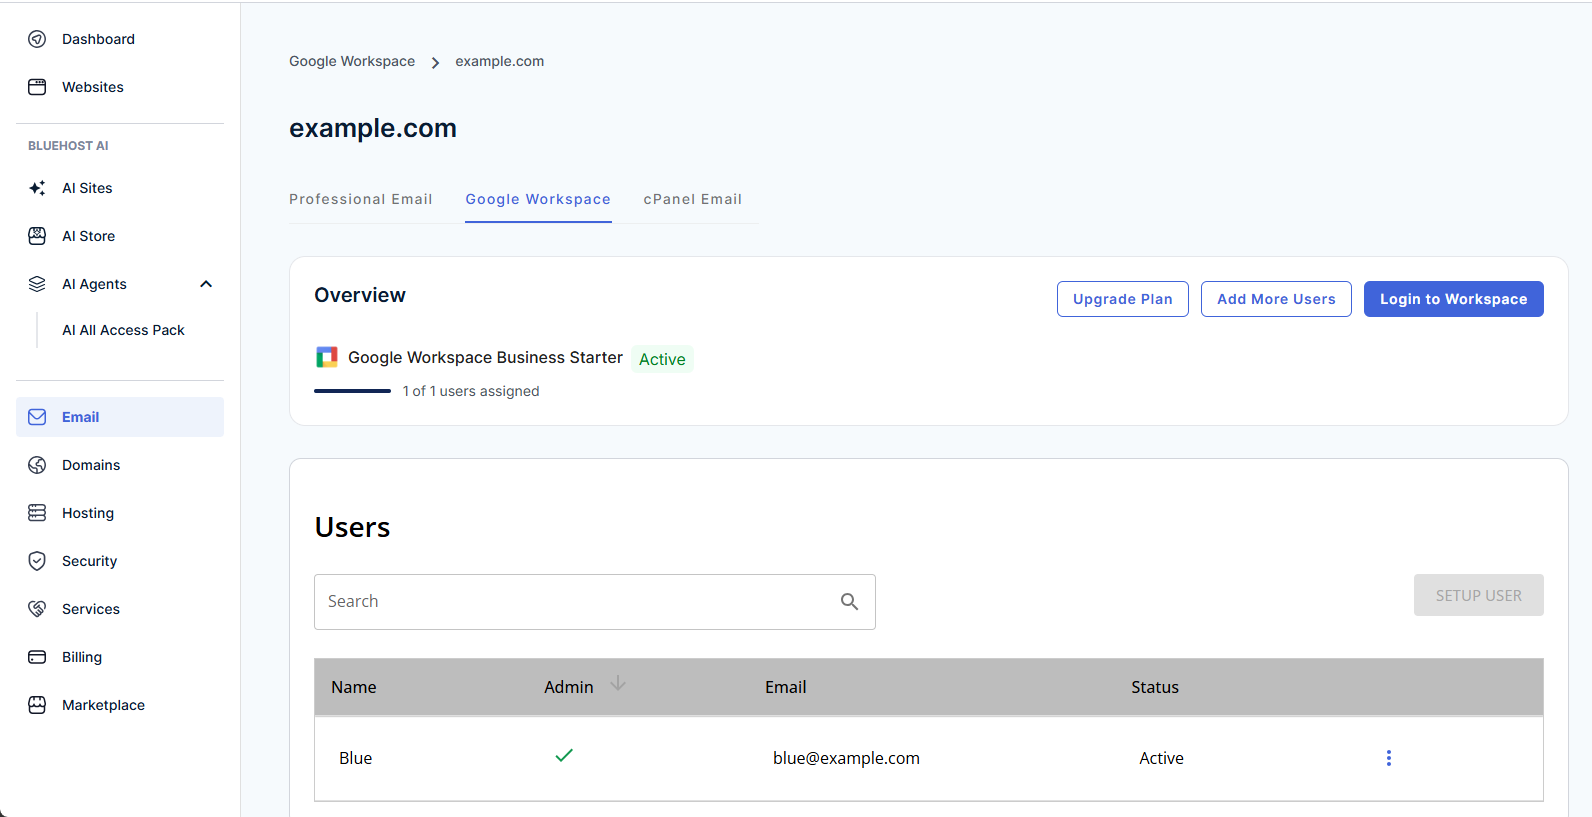Click the Security shield icon
1592x817 pixels.
37,561
